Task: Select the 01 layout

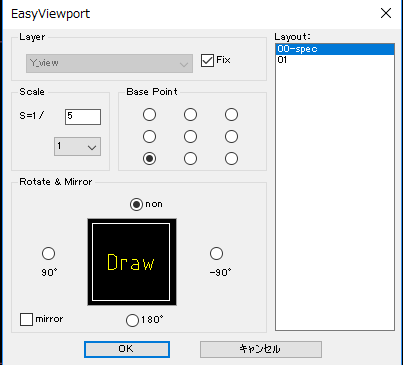Action: (335, 60)
